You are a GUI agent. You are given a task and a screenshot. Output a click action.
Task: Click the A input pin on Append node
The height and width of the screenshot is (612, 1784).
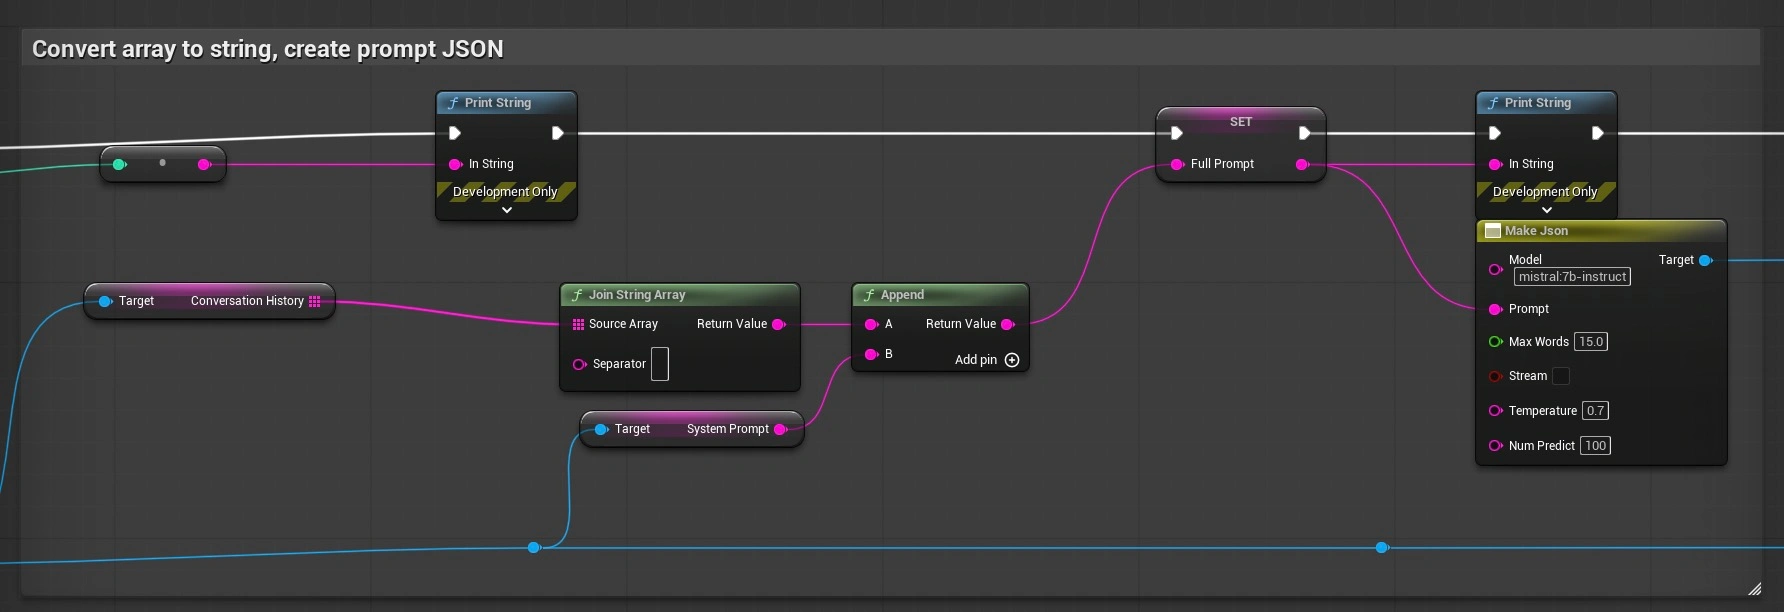click(871, 324)
